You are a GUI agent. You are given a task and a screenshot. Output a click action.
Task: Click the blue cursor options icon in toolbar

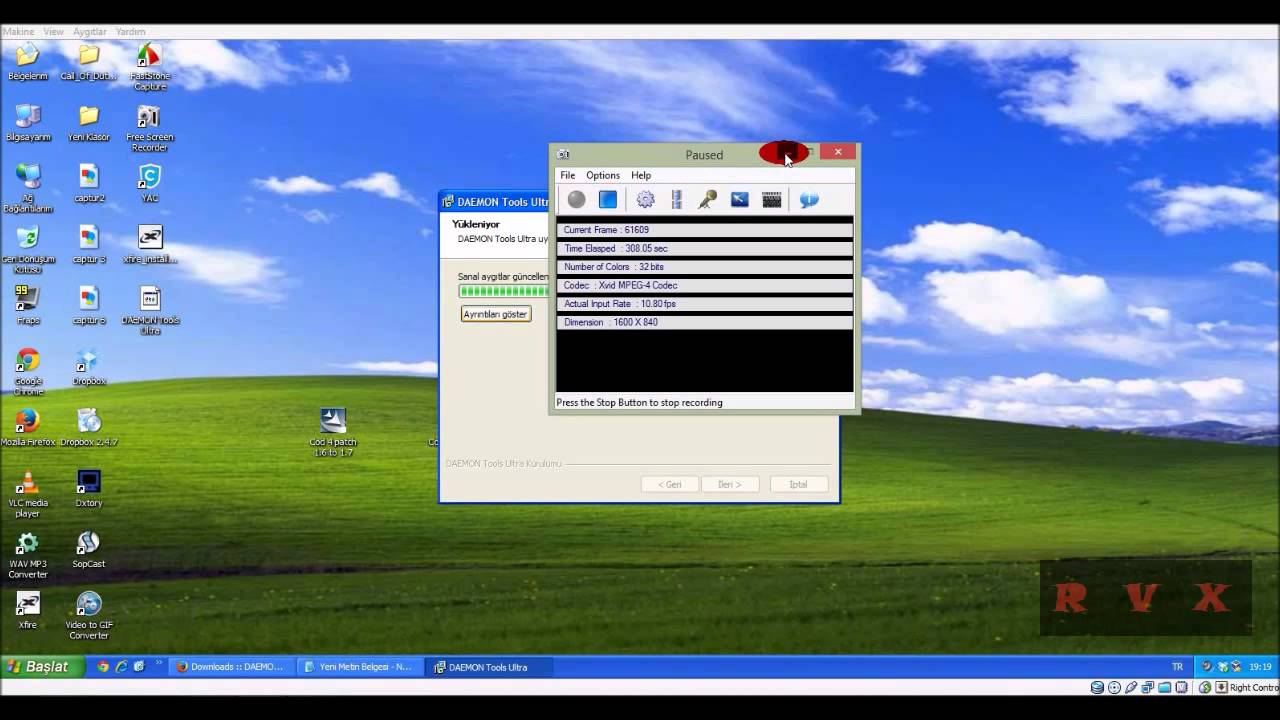(x=740, y=200)
